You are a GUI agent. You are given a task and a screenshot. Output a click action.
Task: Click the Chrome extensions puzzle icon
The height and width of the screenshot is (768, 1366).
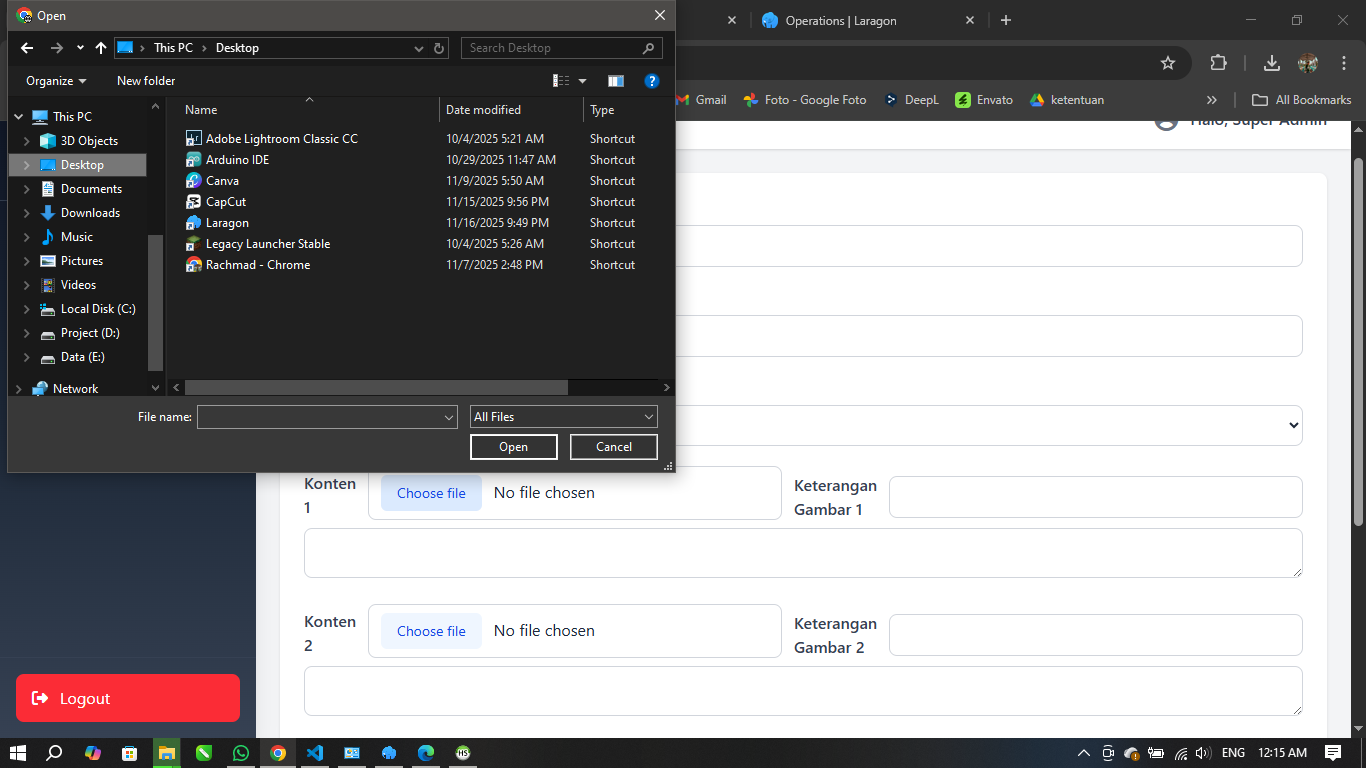[x=1218, y=63]
